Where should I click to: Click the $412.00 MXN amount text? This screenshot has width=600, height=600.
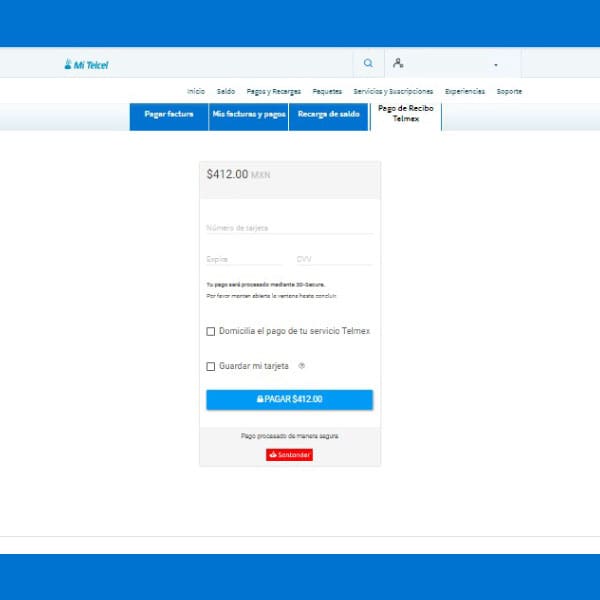click(238, 174)
